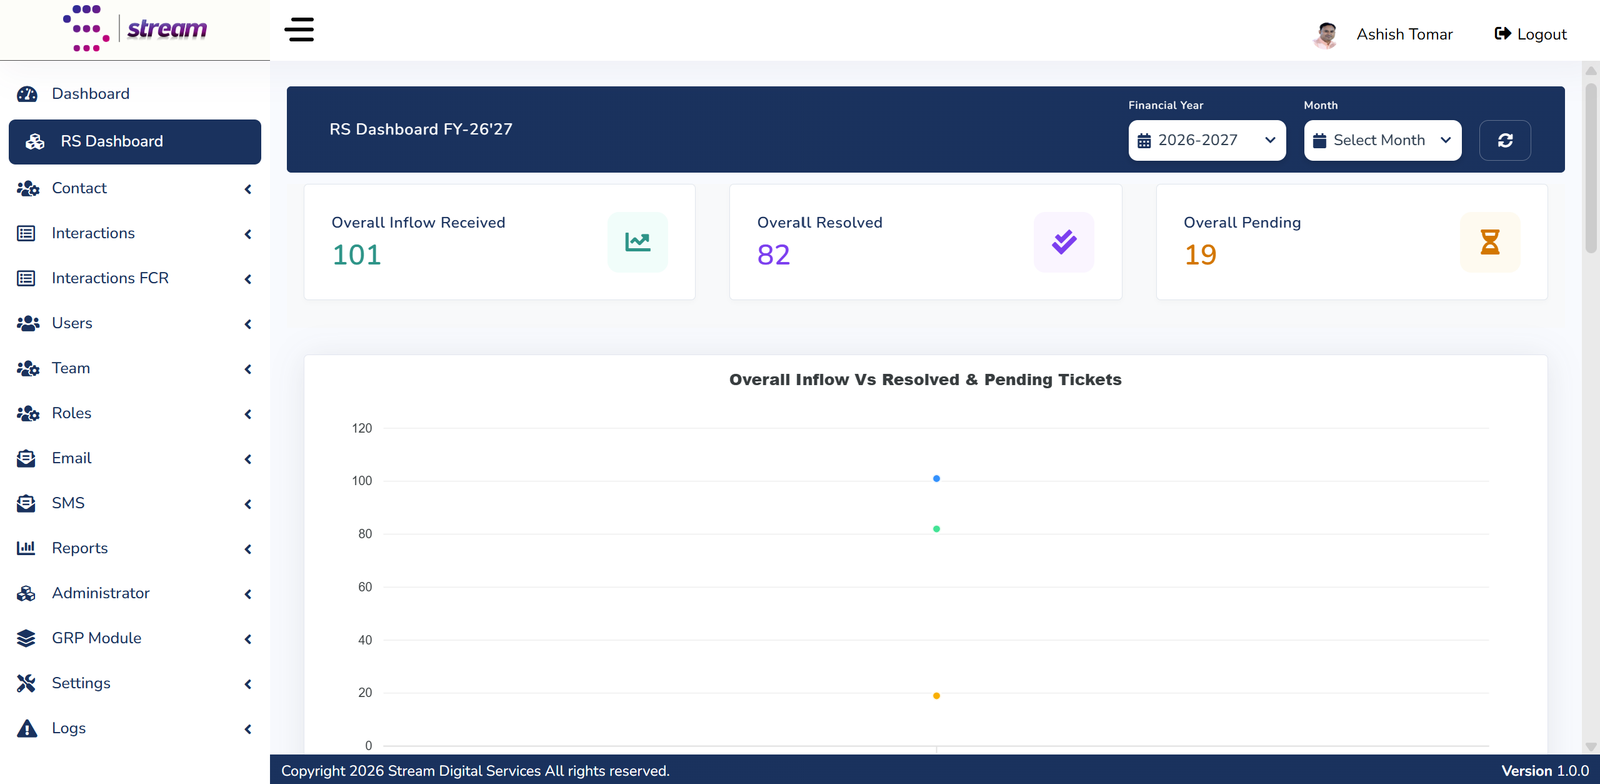The width and height of the screenshot is (1600, 784).
Task: Select the RS Dashboard menu item
Action: pos(135,142)
